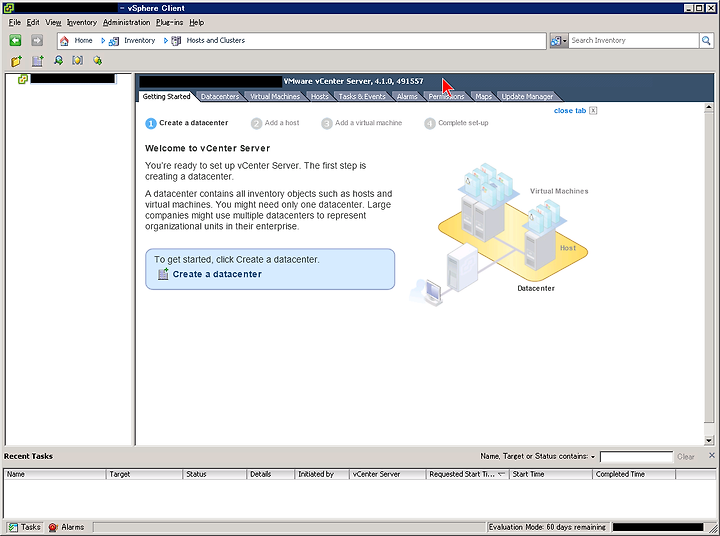Click the Tasks button in status bar

25,527
